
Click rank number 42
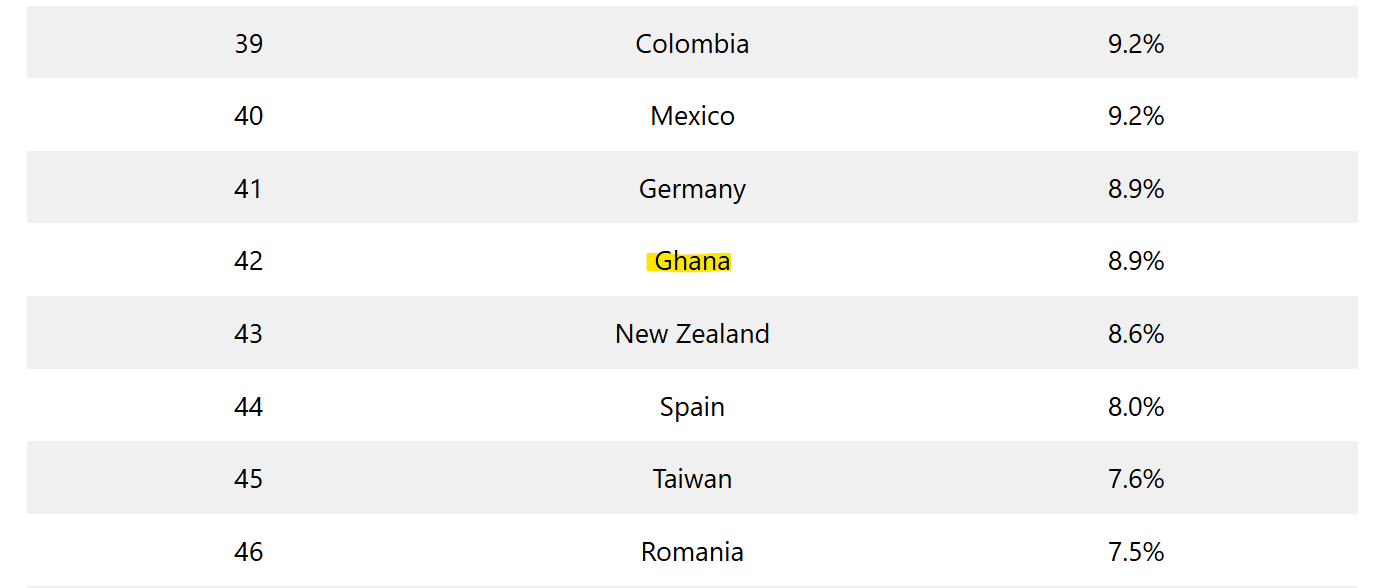tap(249, 262)
